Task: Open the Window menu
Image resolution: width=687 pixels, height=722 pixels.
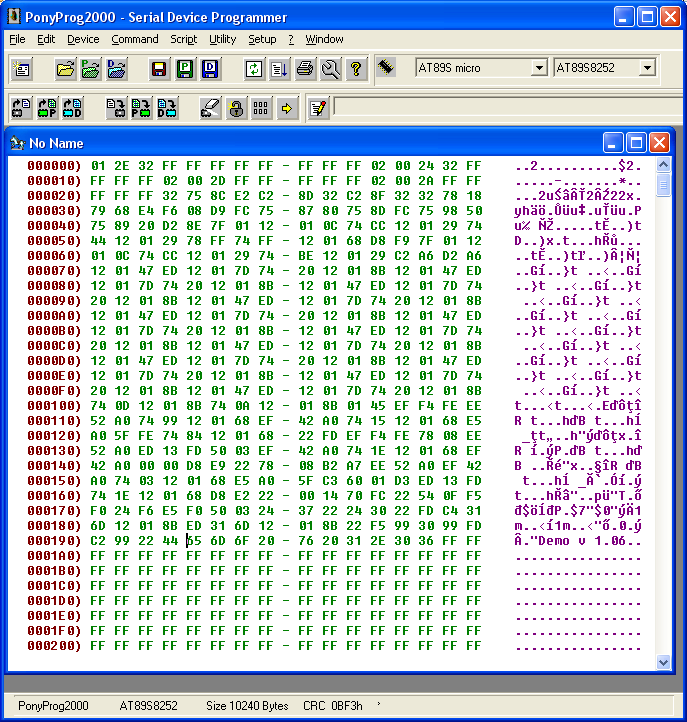Action: 324,39
